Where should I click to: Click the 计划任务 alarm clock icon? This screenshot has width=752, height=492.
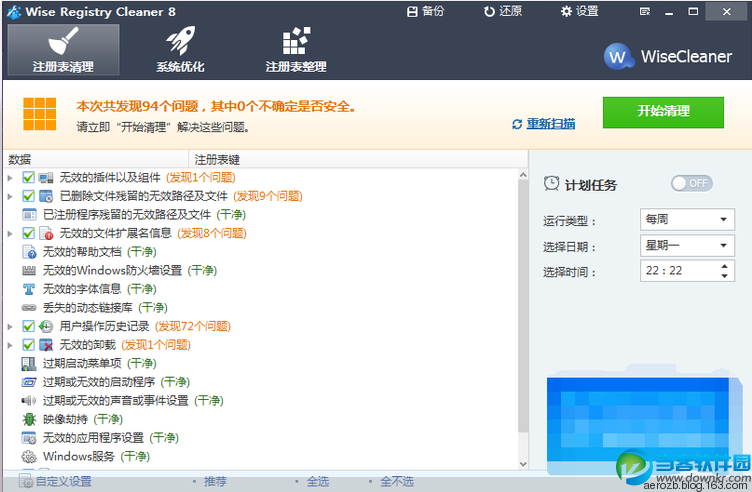tap(552, 183)
